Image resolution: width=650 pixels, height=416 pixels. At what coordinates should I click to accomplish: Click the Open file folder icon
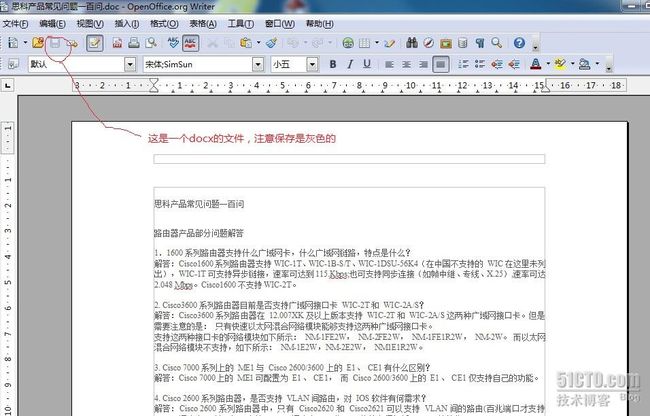(x=38, y=43)
